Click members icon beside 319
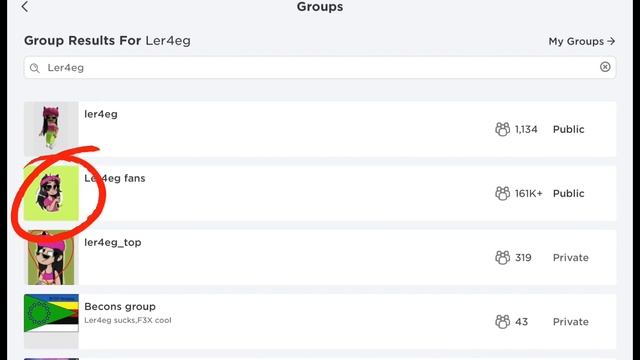Image resolution: width=640 pixels, height=360 pixels. tap(502, 257)
